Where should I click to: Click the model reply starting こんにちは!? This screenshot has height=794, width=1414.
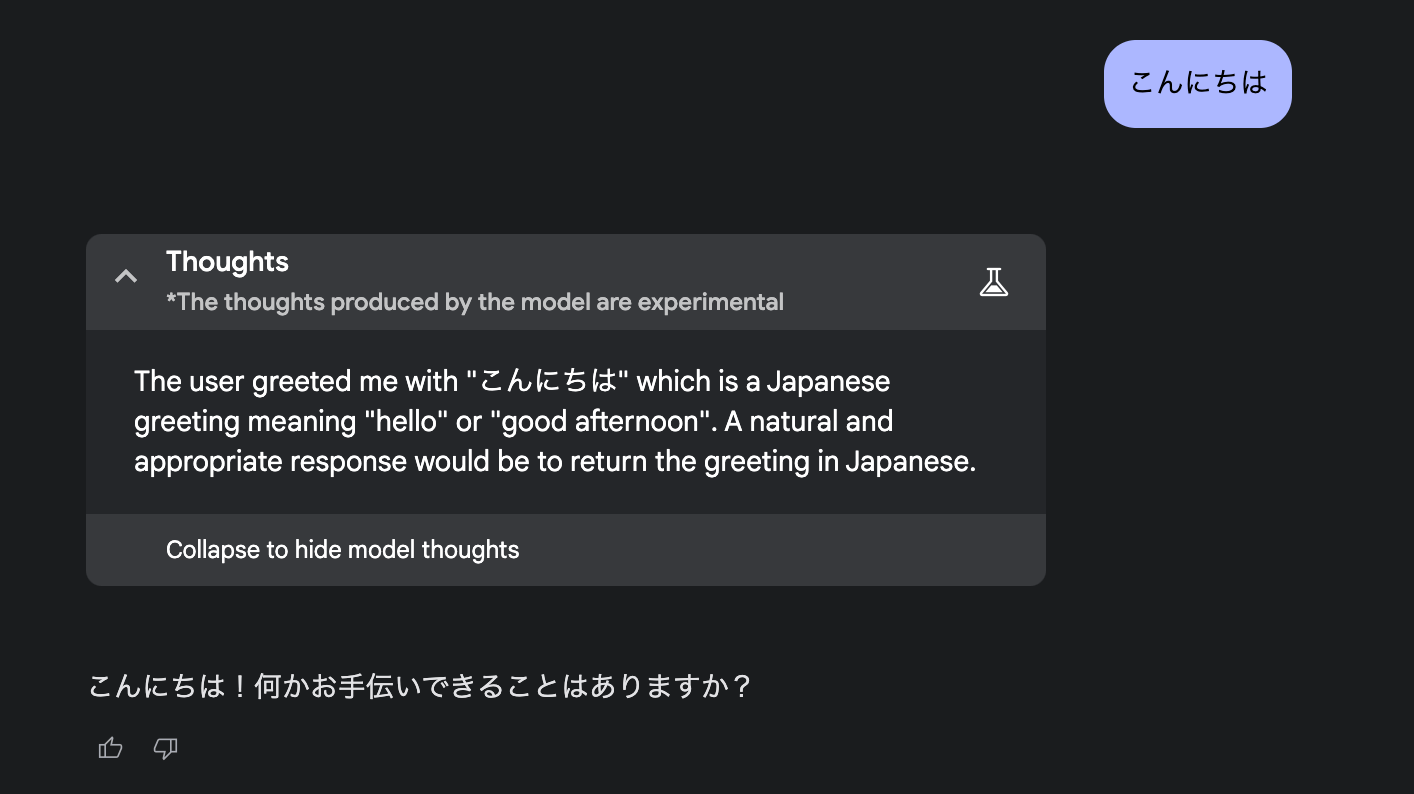click(x=420, y=687)
